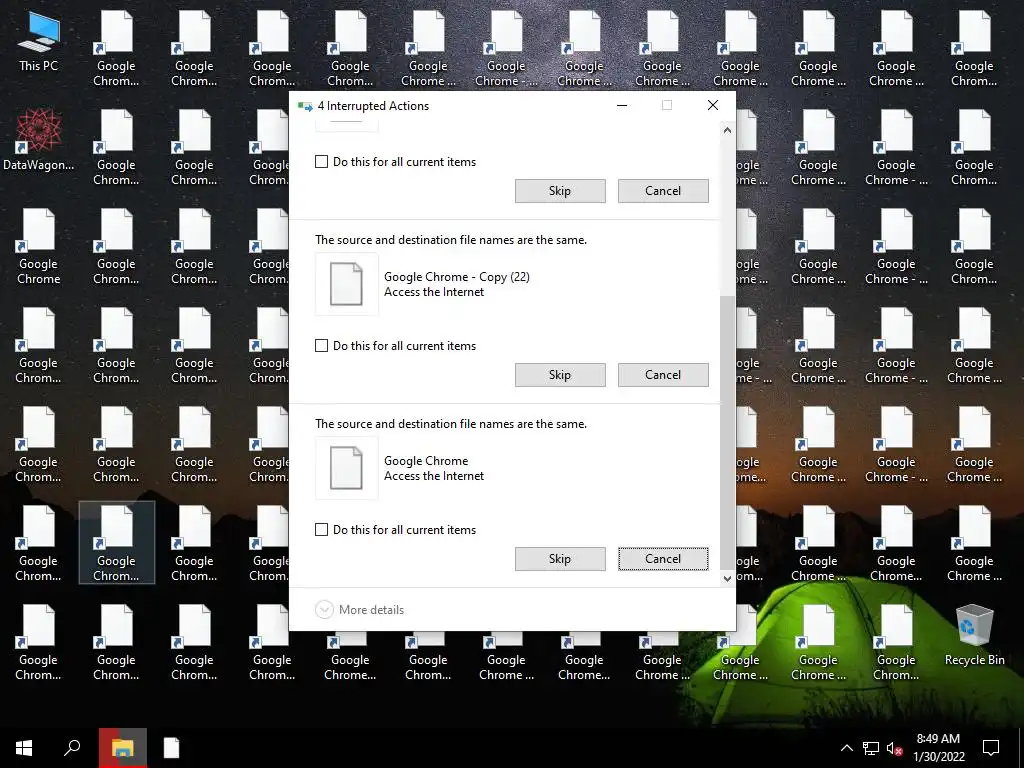Open the network status tray icon

coord(871,748)
